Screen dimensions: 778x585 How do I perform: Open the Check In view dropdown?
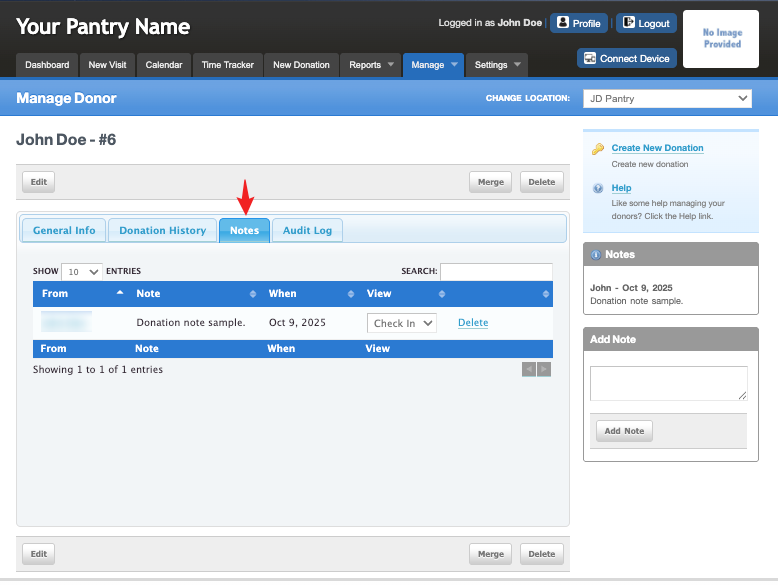[401, 323]
